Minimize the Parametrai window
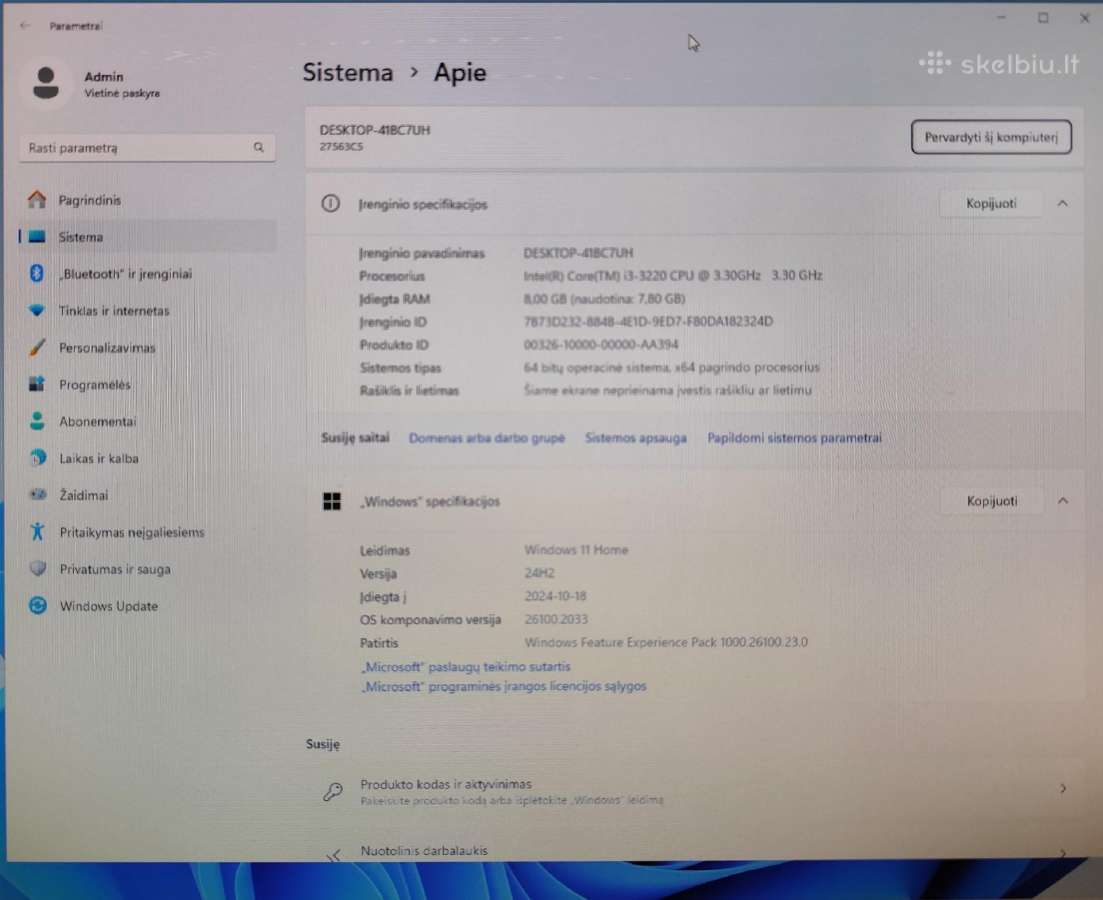This screenshot has width=1103, height=900. tap(1001, 18)
